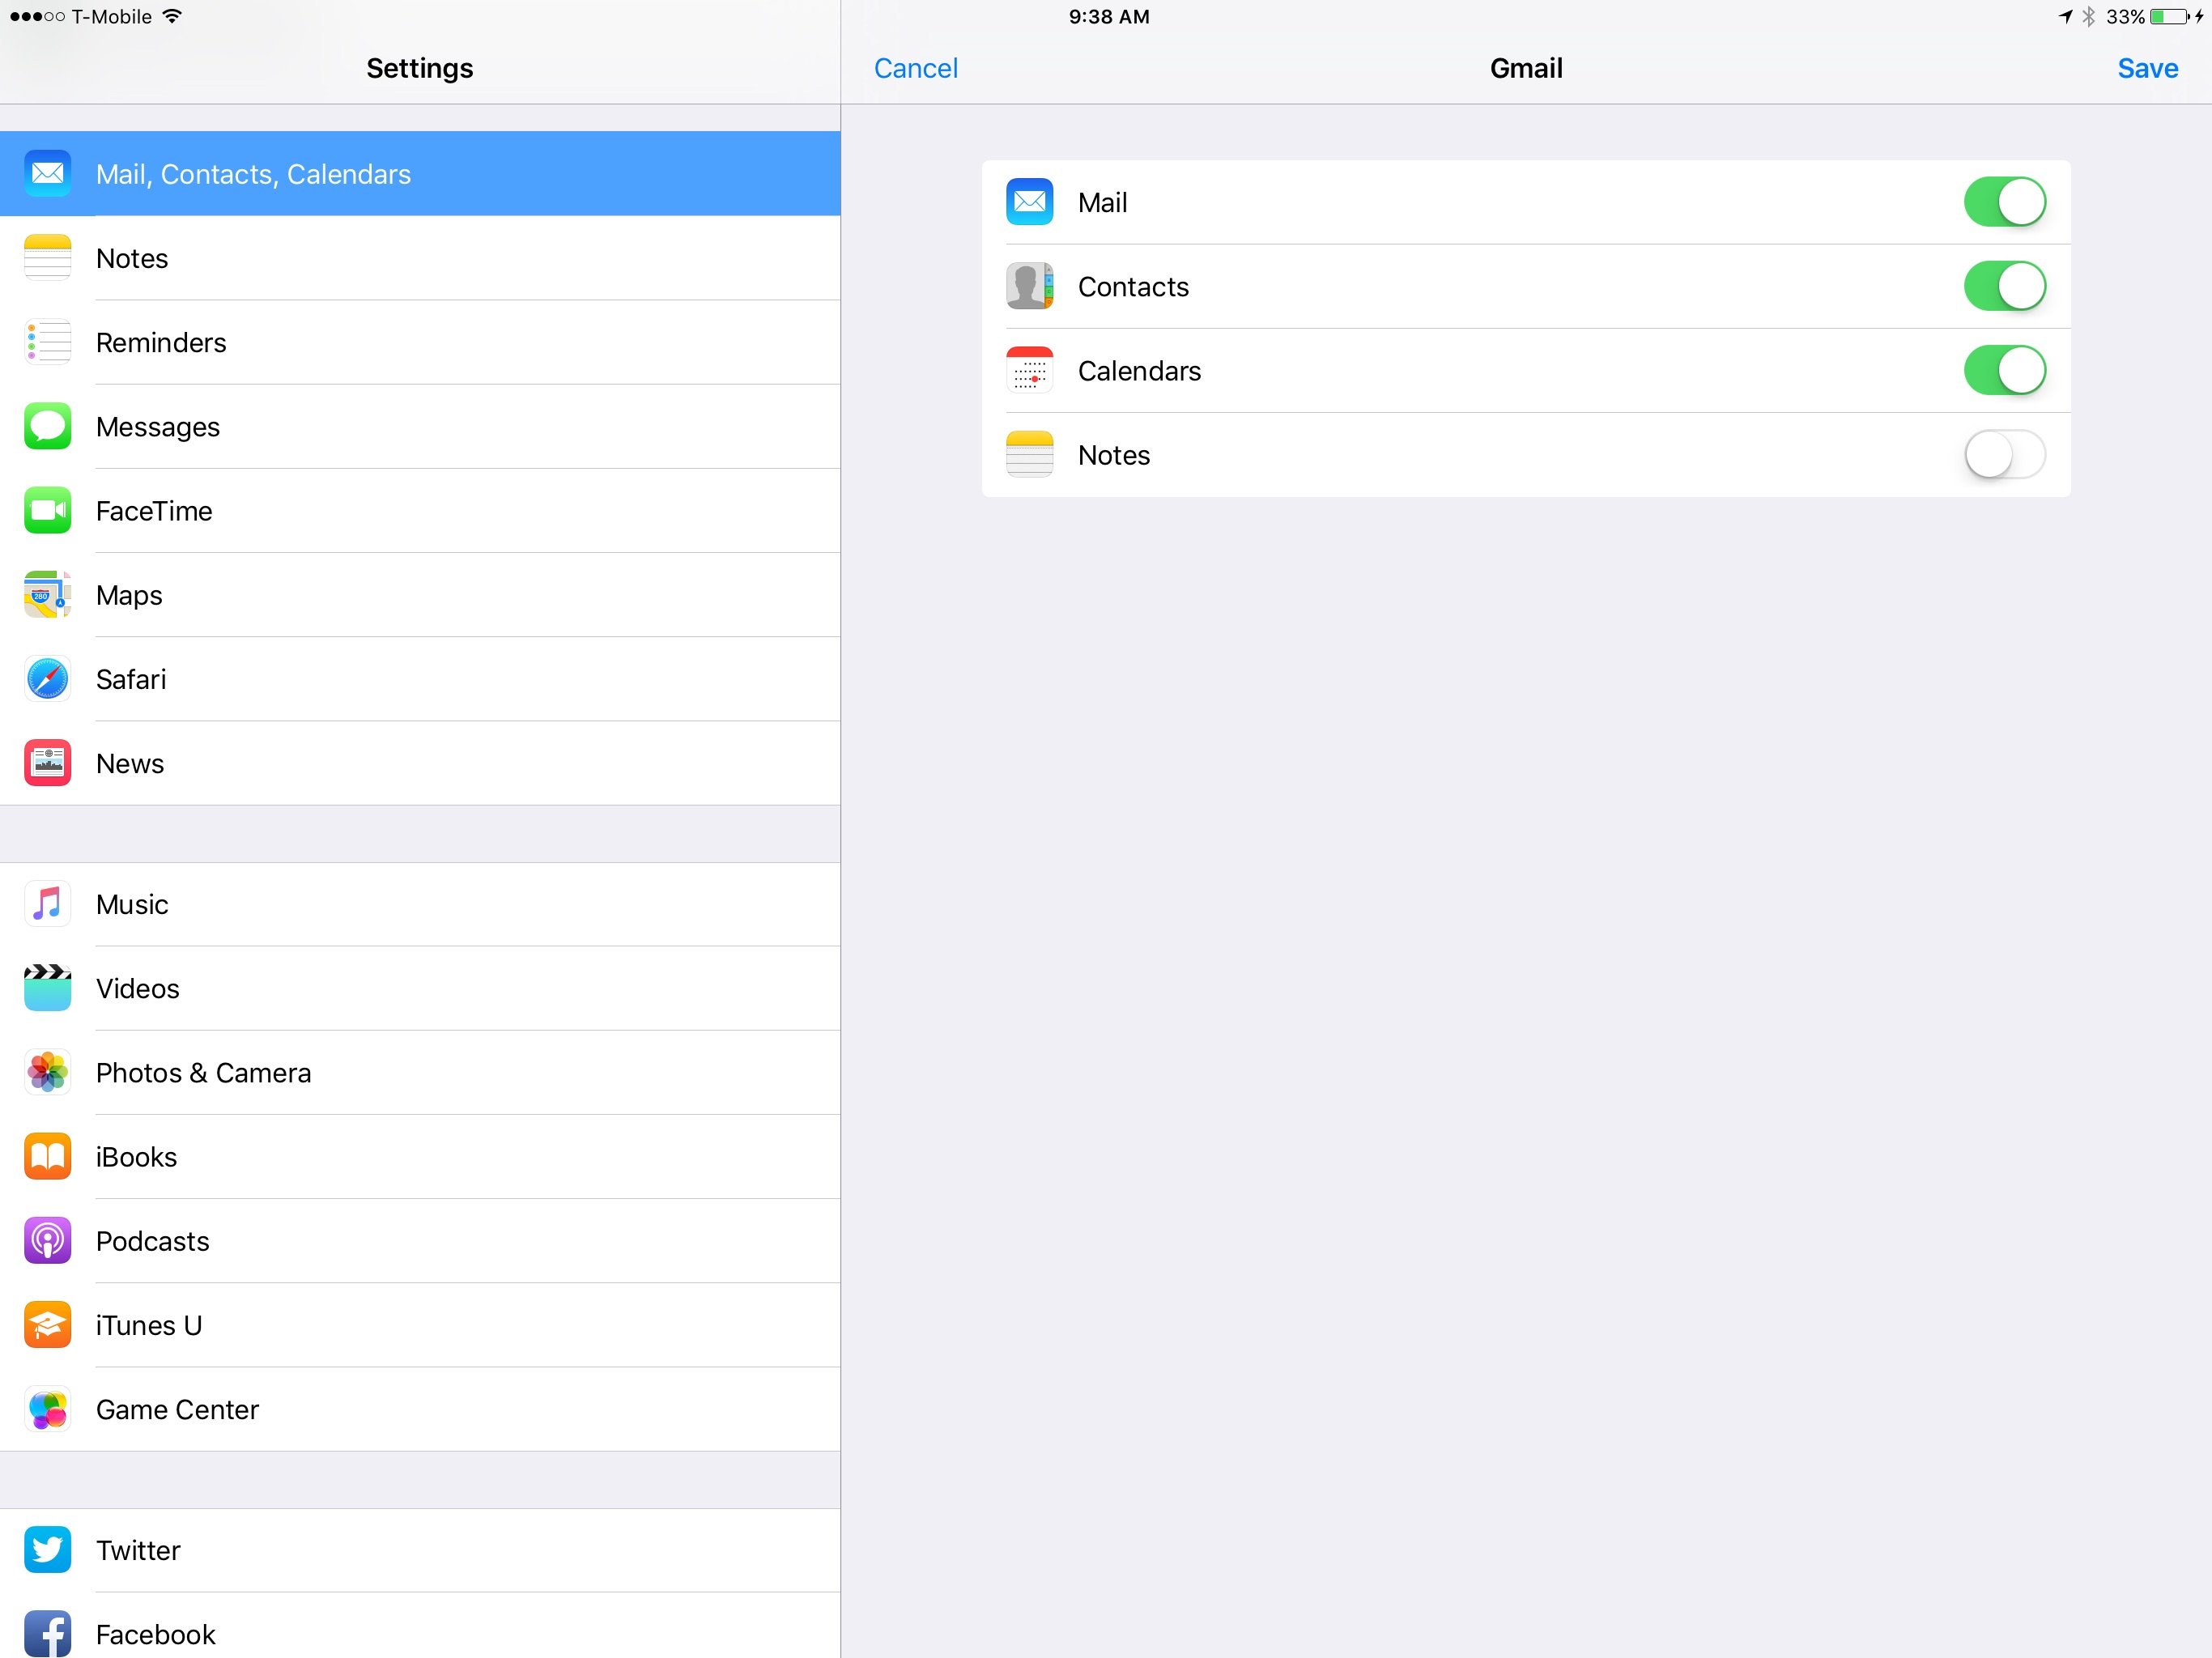The image size is (2212, 1658).
Task: Turn off the Gmail Mail switch
Action: point(2004,202)
